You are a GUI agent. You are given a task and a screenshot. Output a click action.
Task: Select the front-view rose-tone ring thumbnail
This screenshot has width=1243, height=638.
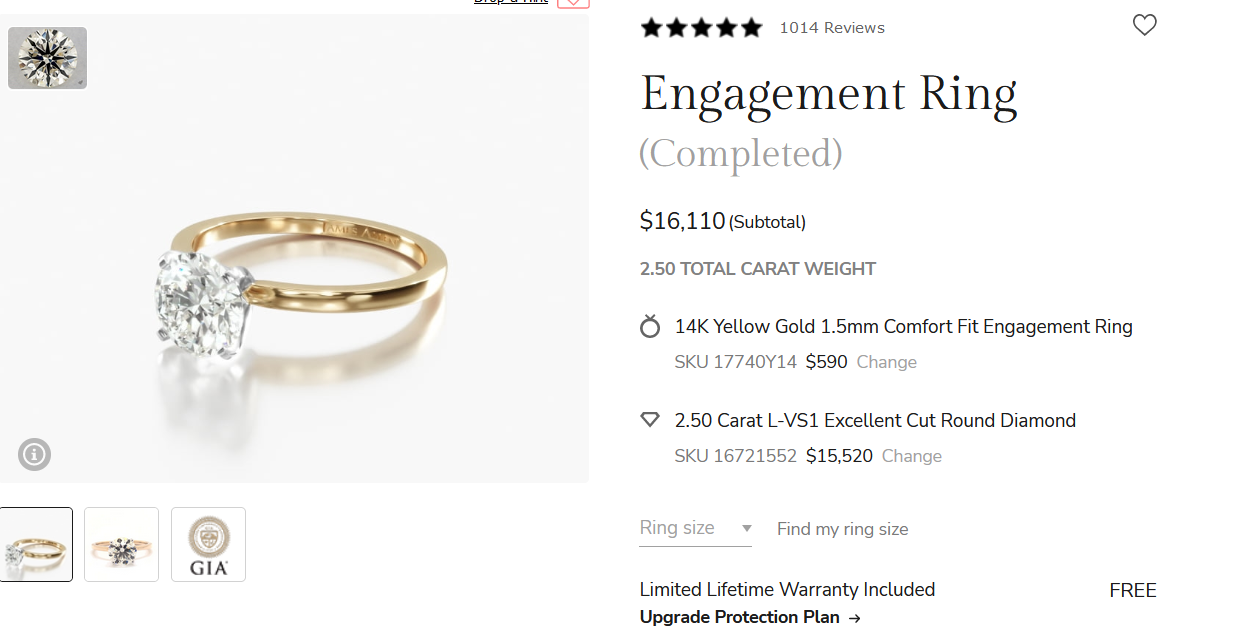(x=121, y=544)
